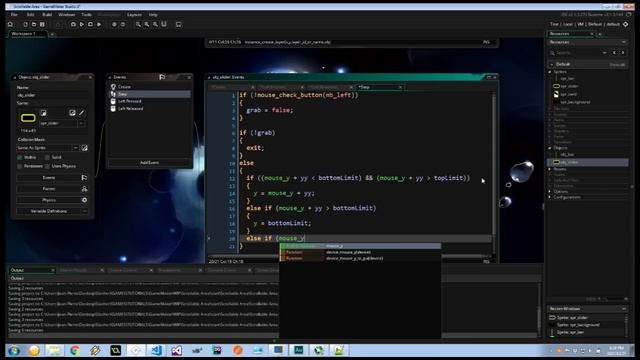Click the Save Project toolbar icon

pyautogui.click(x=42, y=24)
